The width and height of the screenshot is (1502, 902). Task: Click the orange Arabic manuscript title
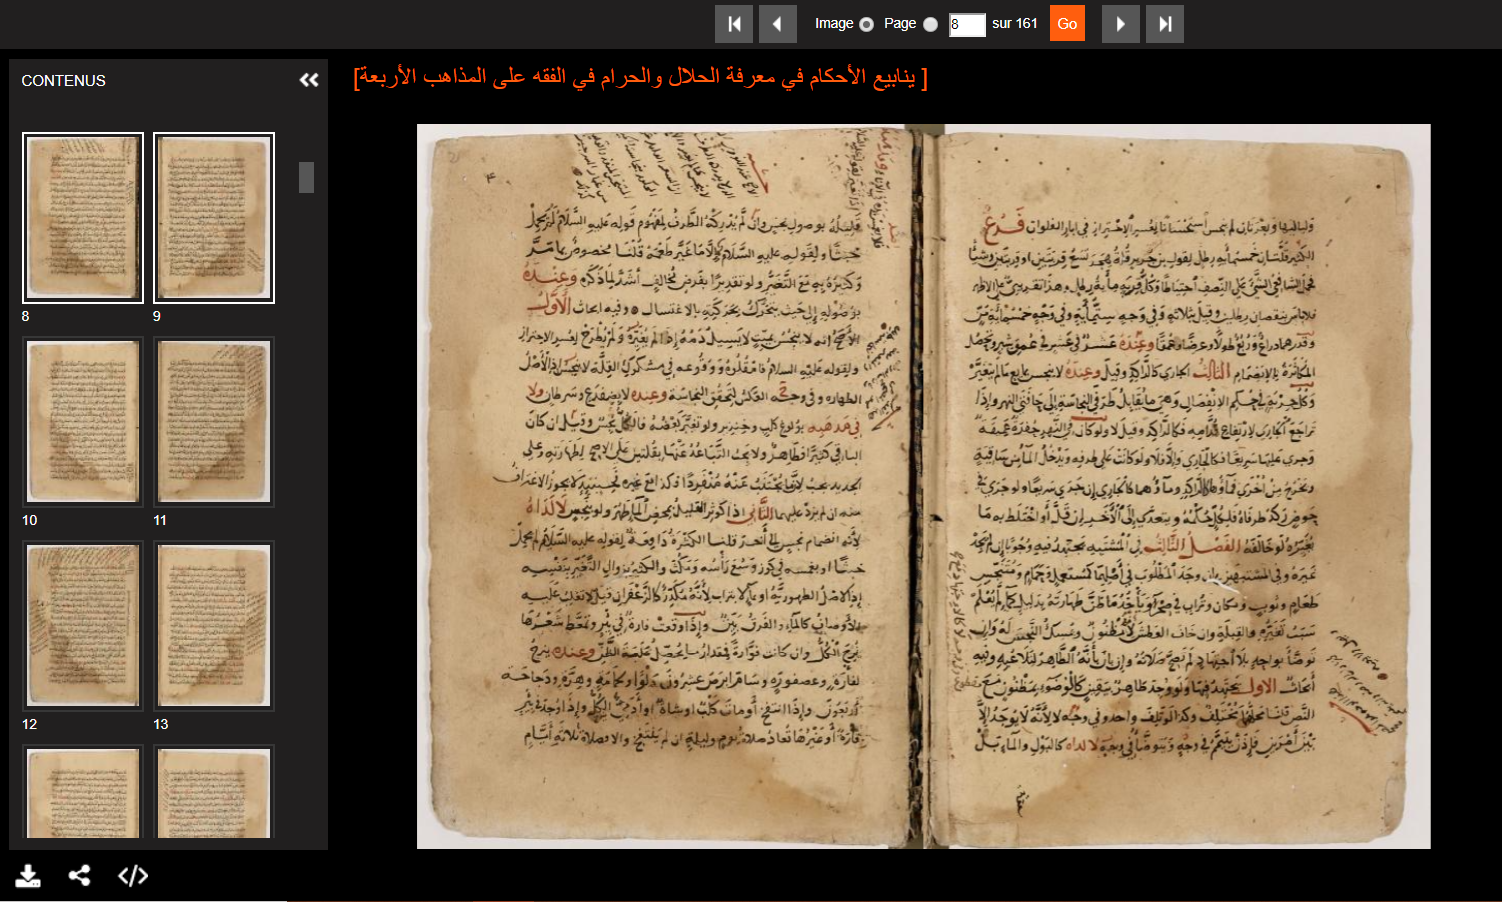(641, 77)
